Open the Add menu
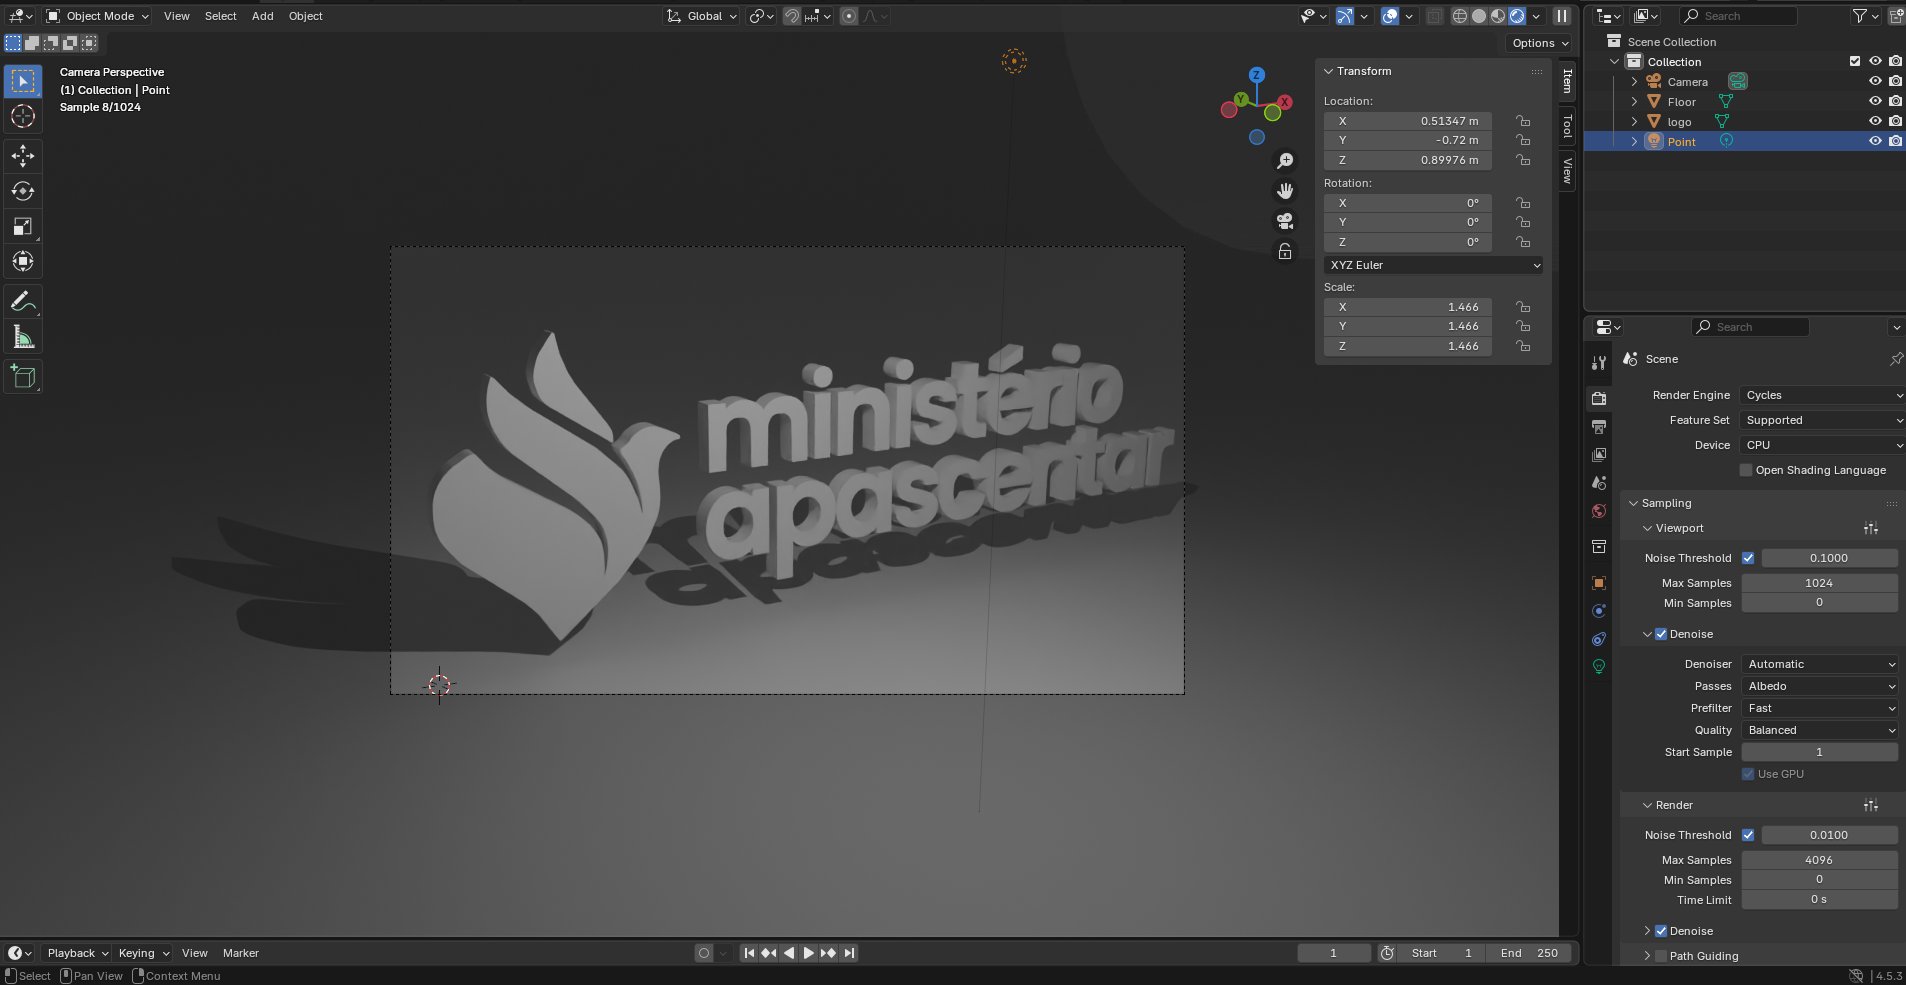Screen dimensions: 1906x985 pos(262,16)
